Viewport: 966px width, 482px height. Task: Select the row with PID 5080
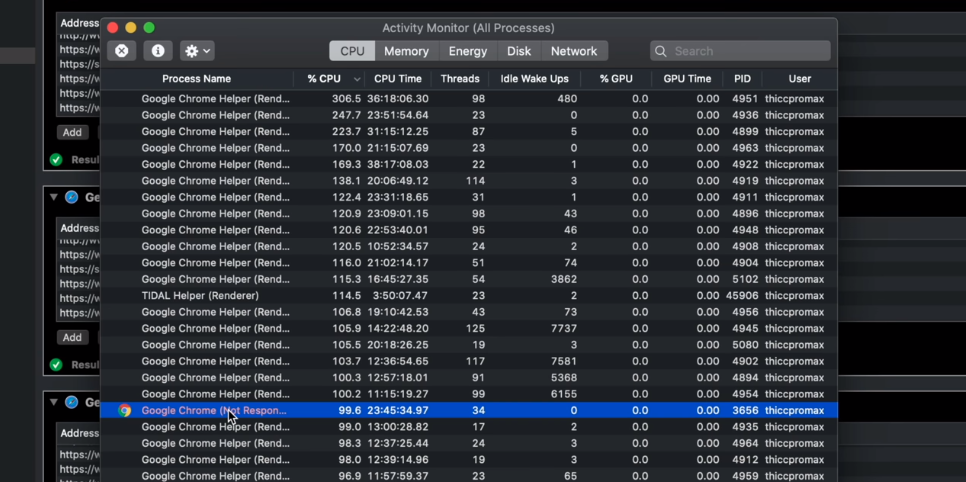tap(469, 345)
